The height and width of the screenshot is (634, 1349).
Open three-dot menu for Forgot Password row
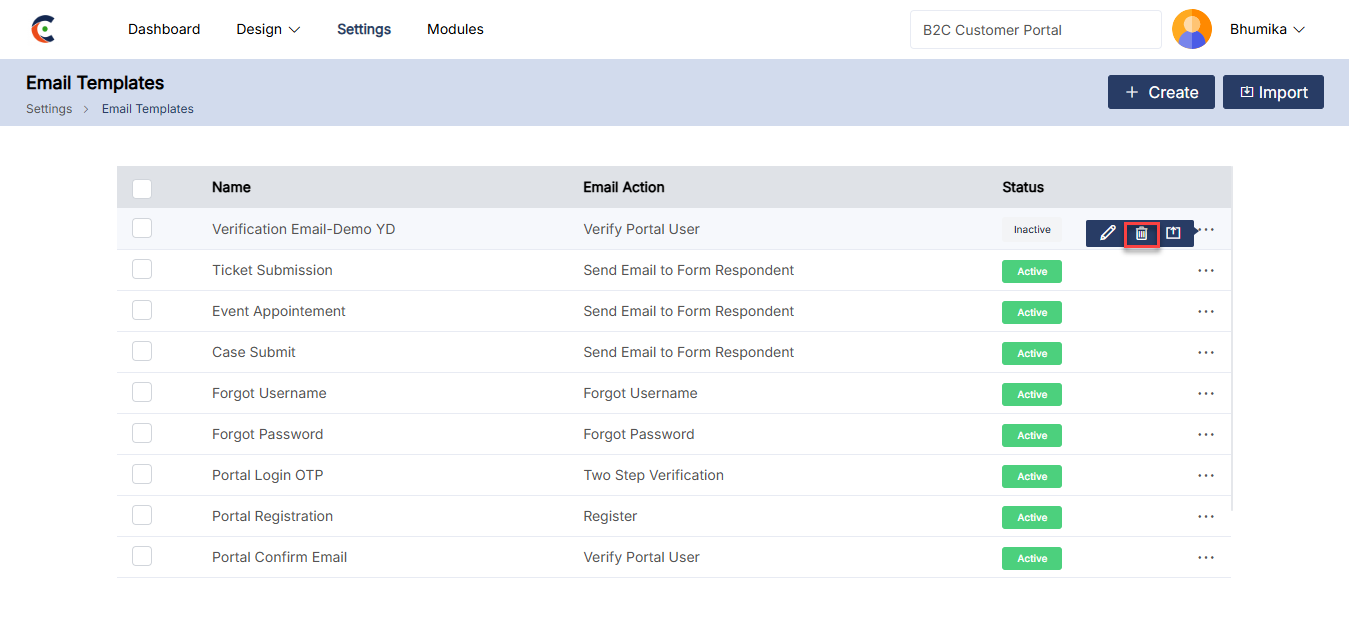pos(1206,435)
